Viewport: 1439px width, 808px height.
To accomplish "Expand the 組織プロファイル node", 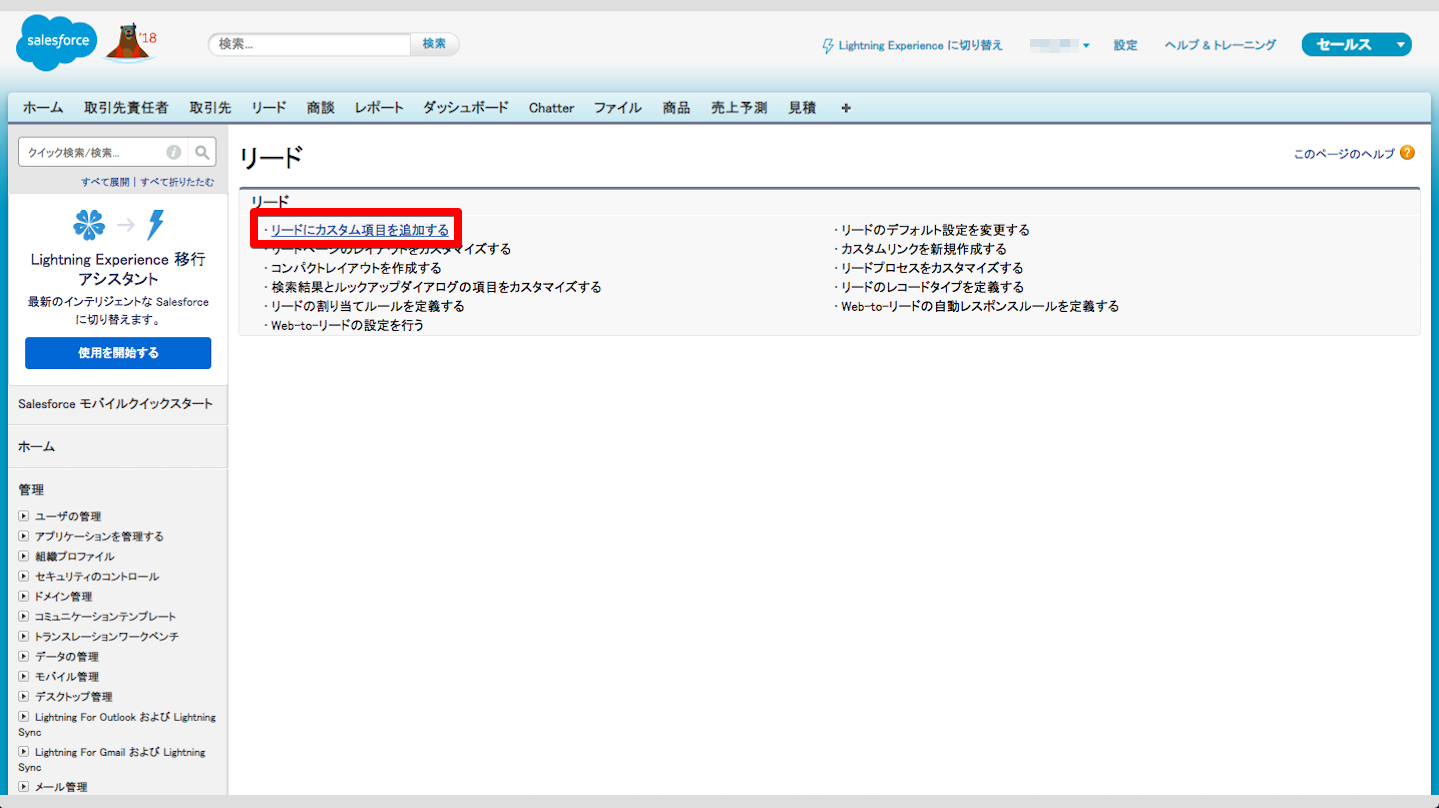I will coord(24,556).
